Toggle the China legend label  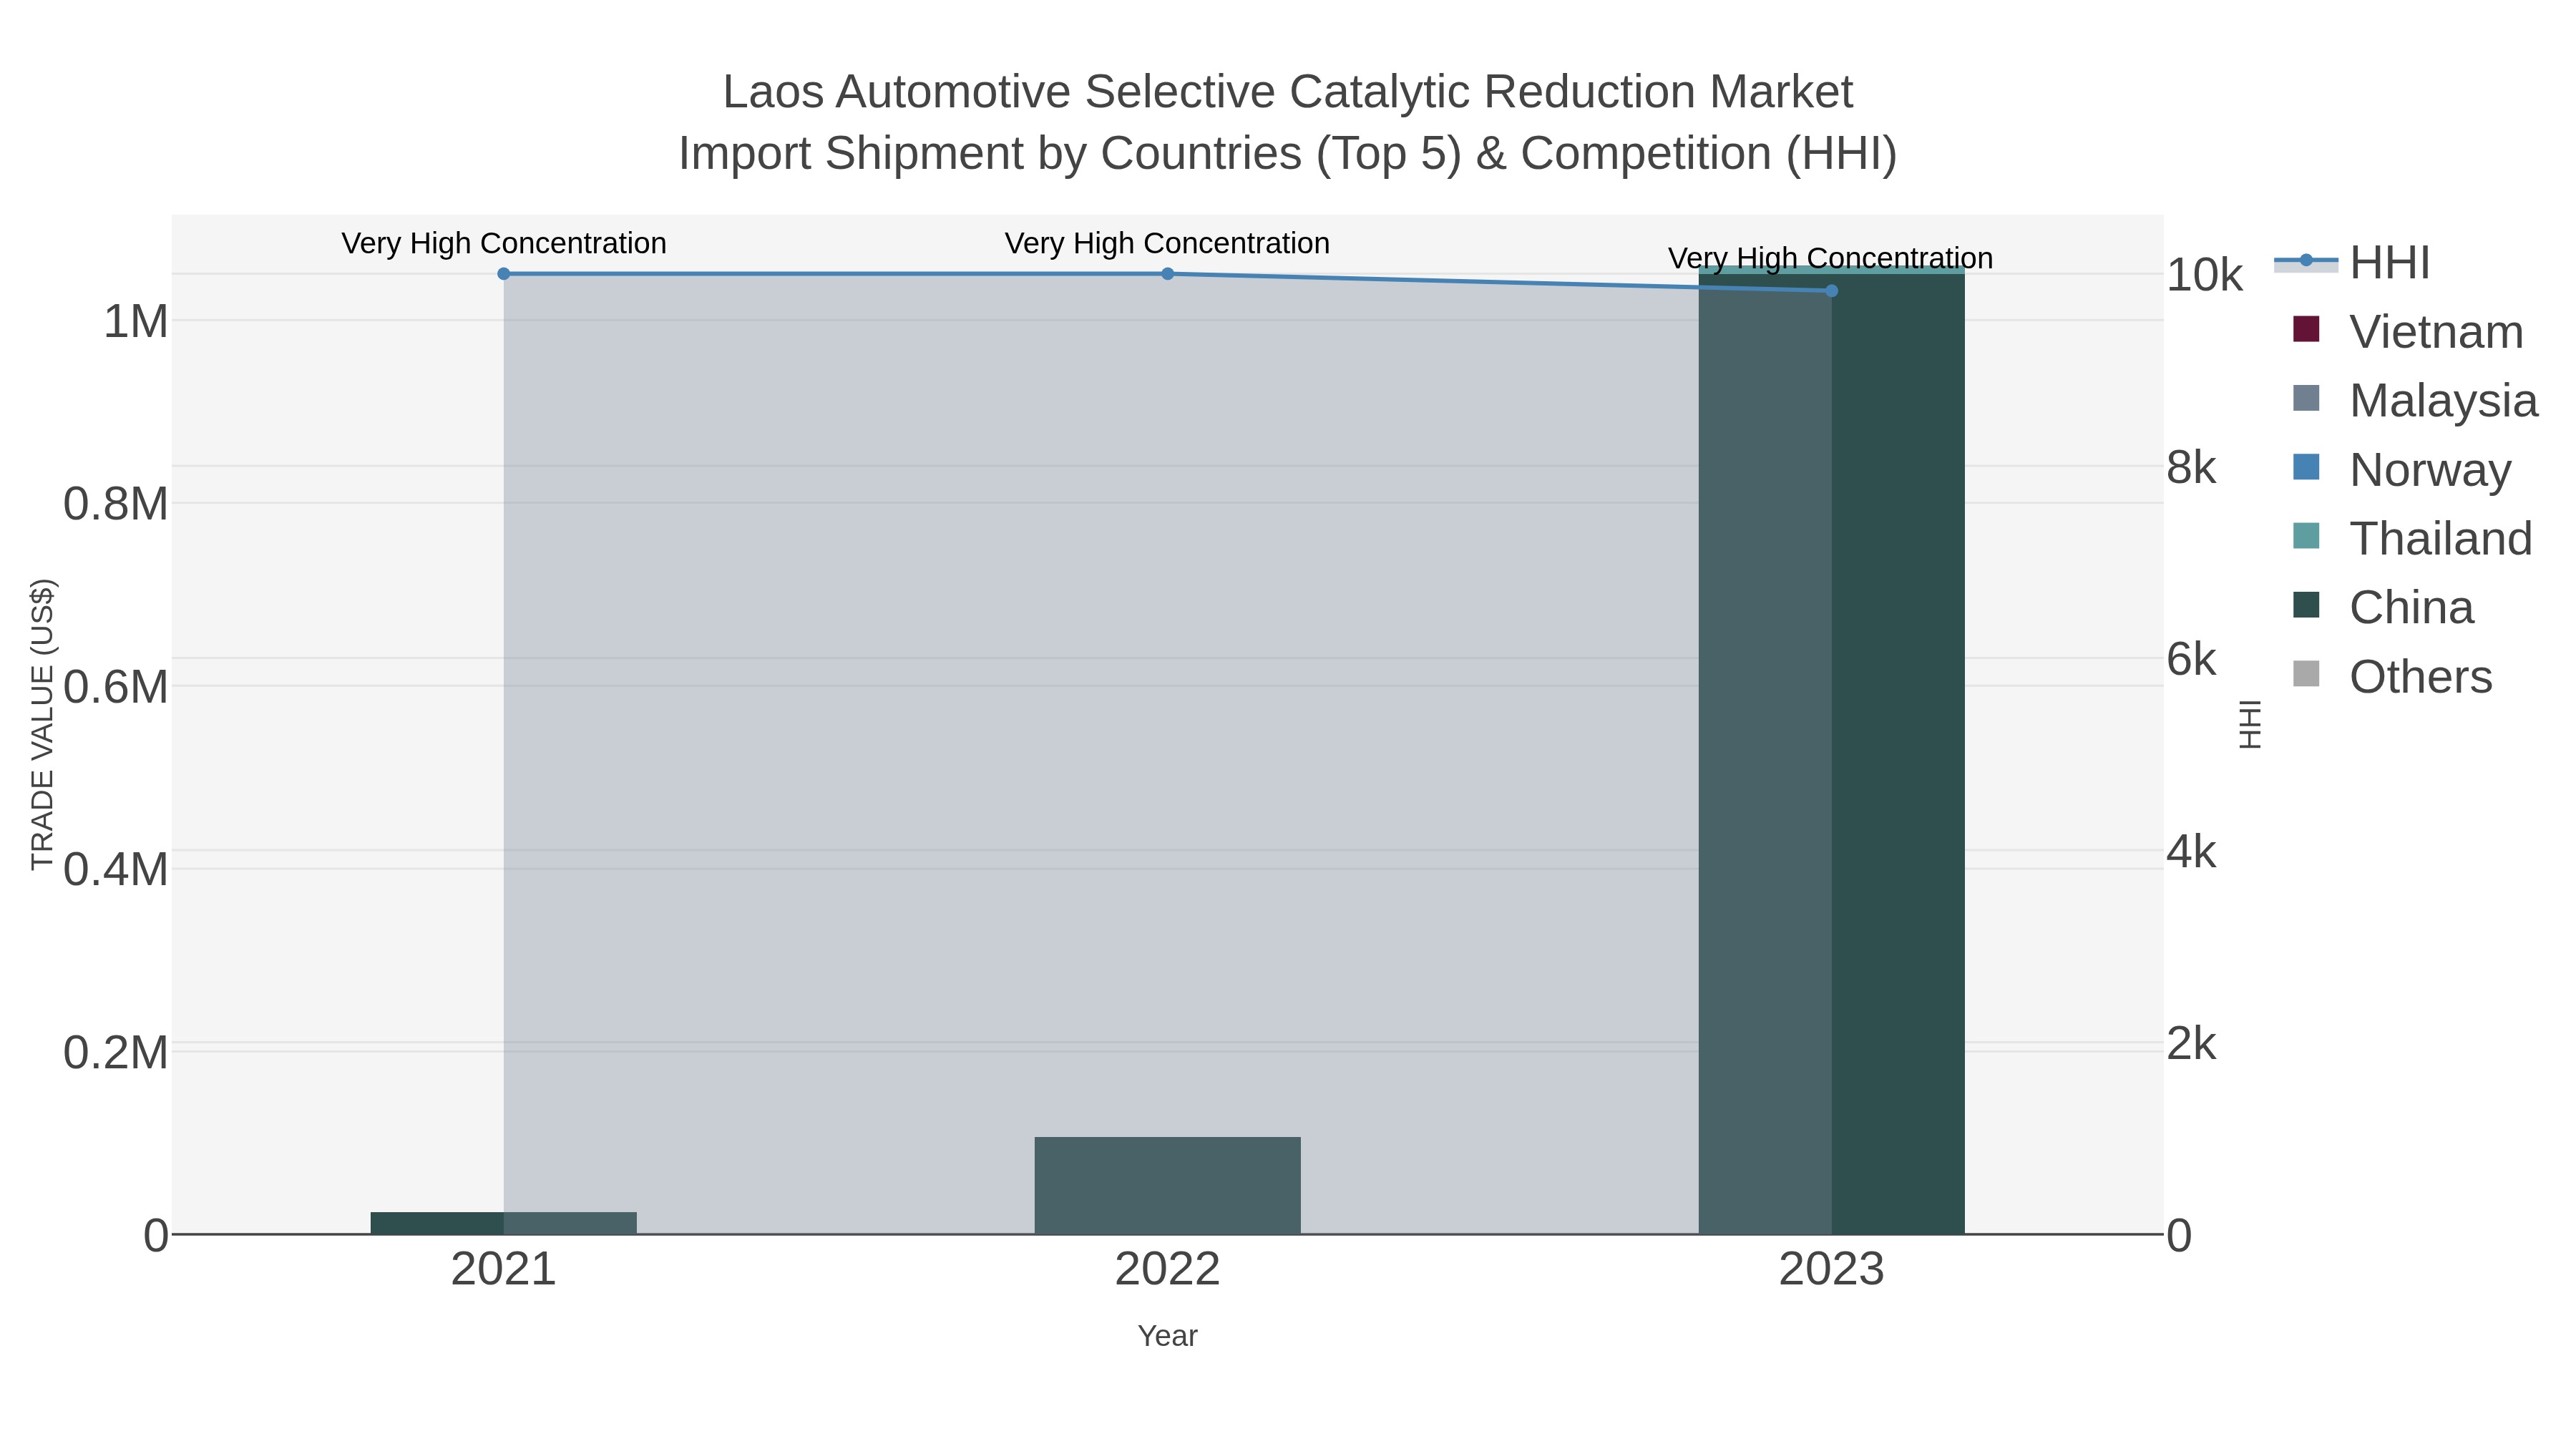click(2411, 608)
